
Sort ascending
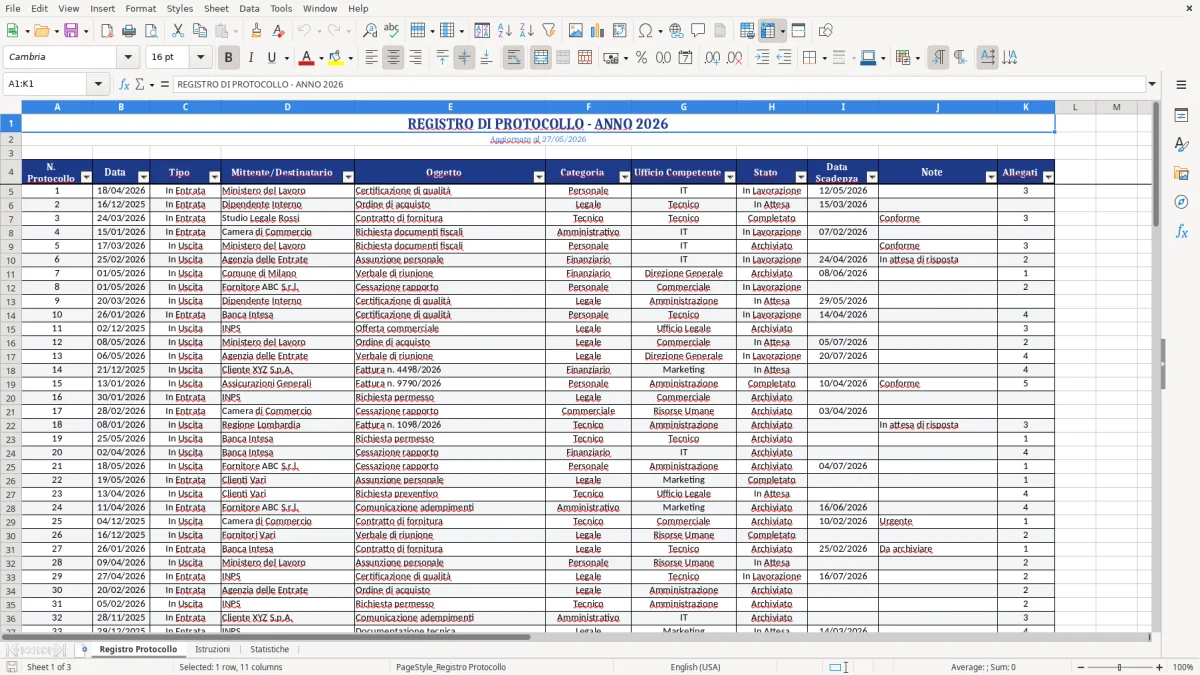(x=504, y=31)
